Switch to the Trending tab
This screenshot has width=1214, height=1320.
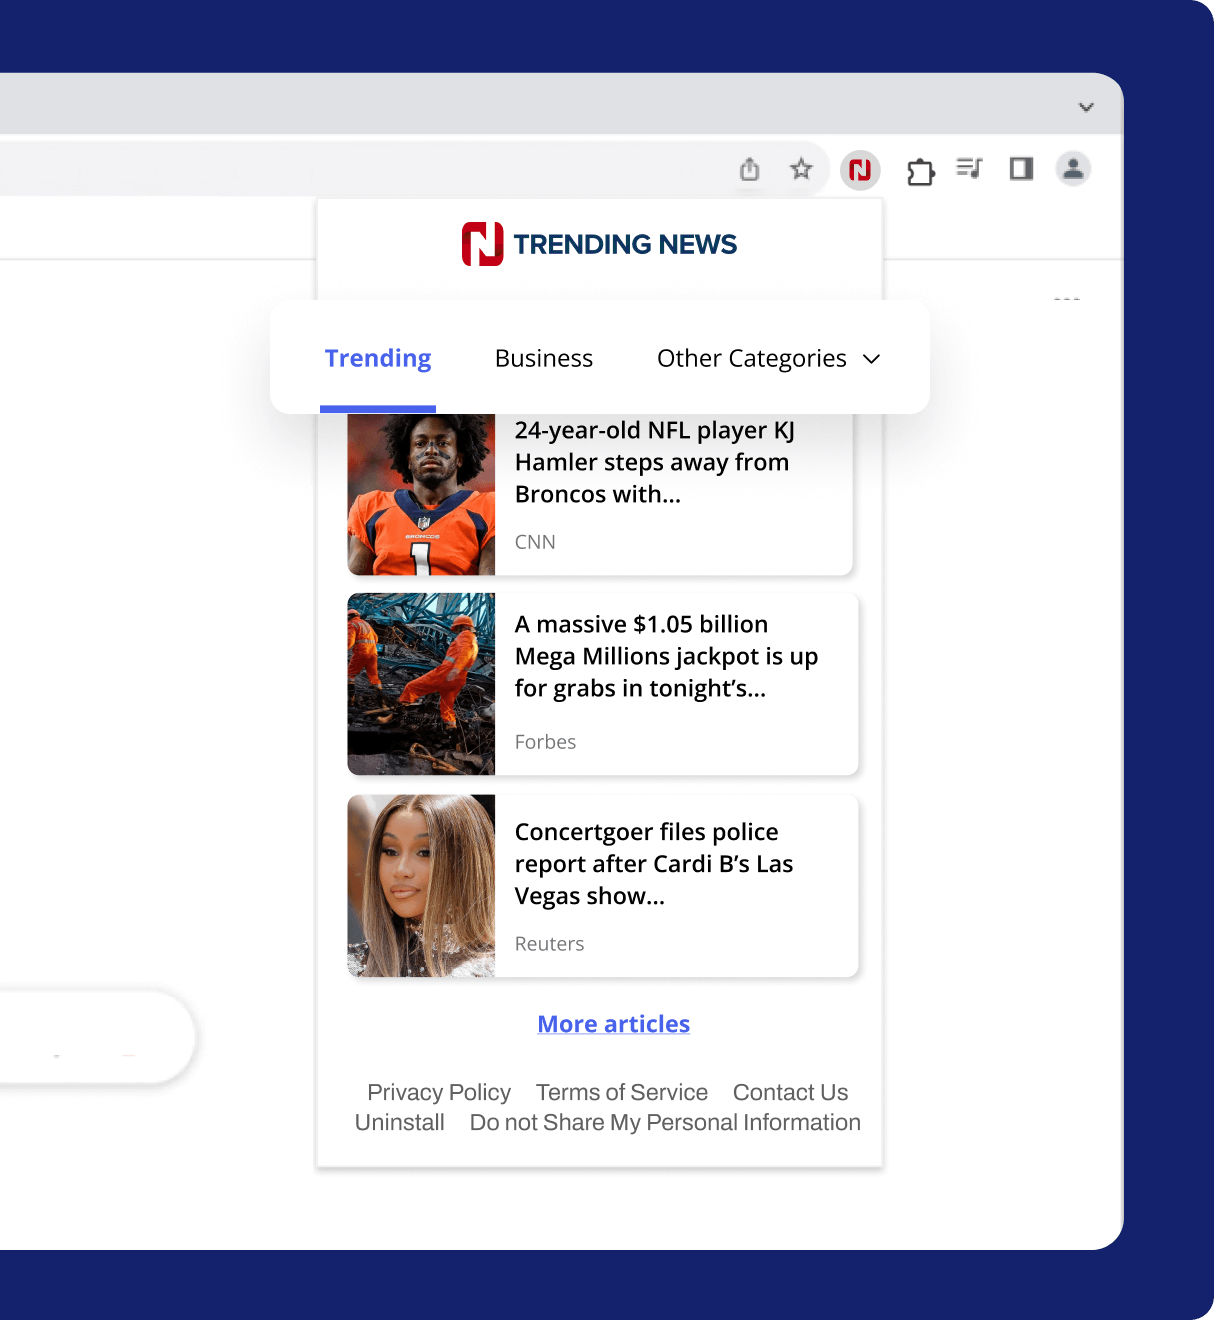click(x=378, y=358)
